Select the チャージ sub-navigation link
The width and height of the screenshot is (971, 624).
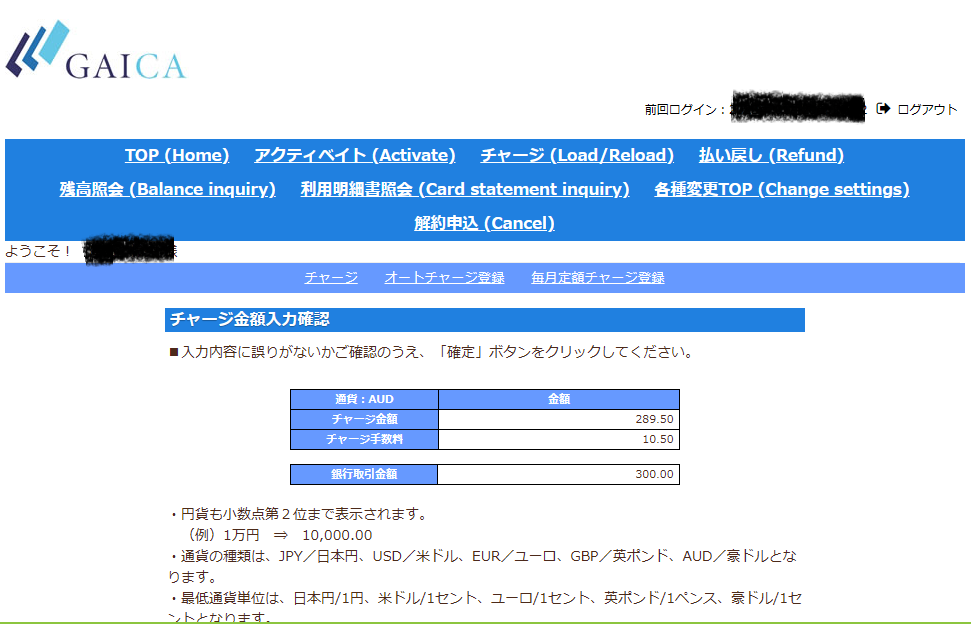(x=331, y=277)
